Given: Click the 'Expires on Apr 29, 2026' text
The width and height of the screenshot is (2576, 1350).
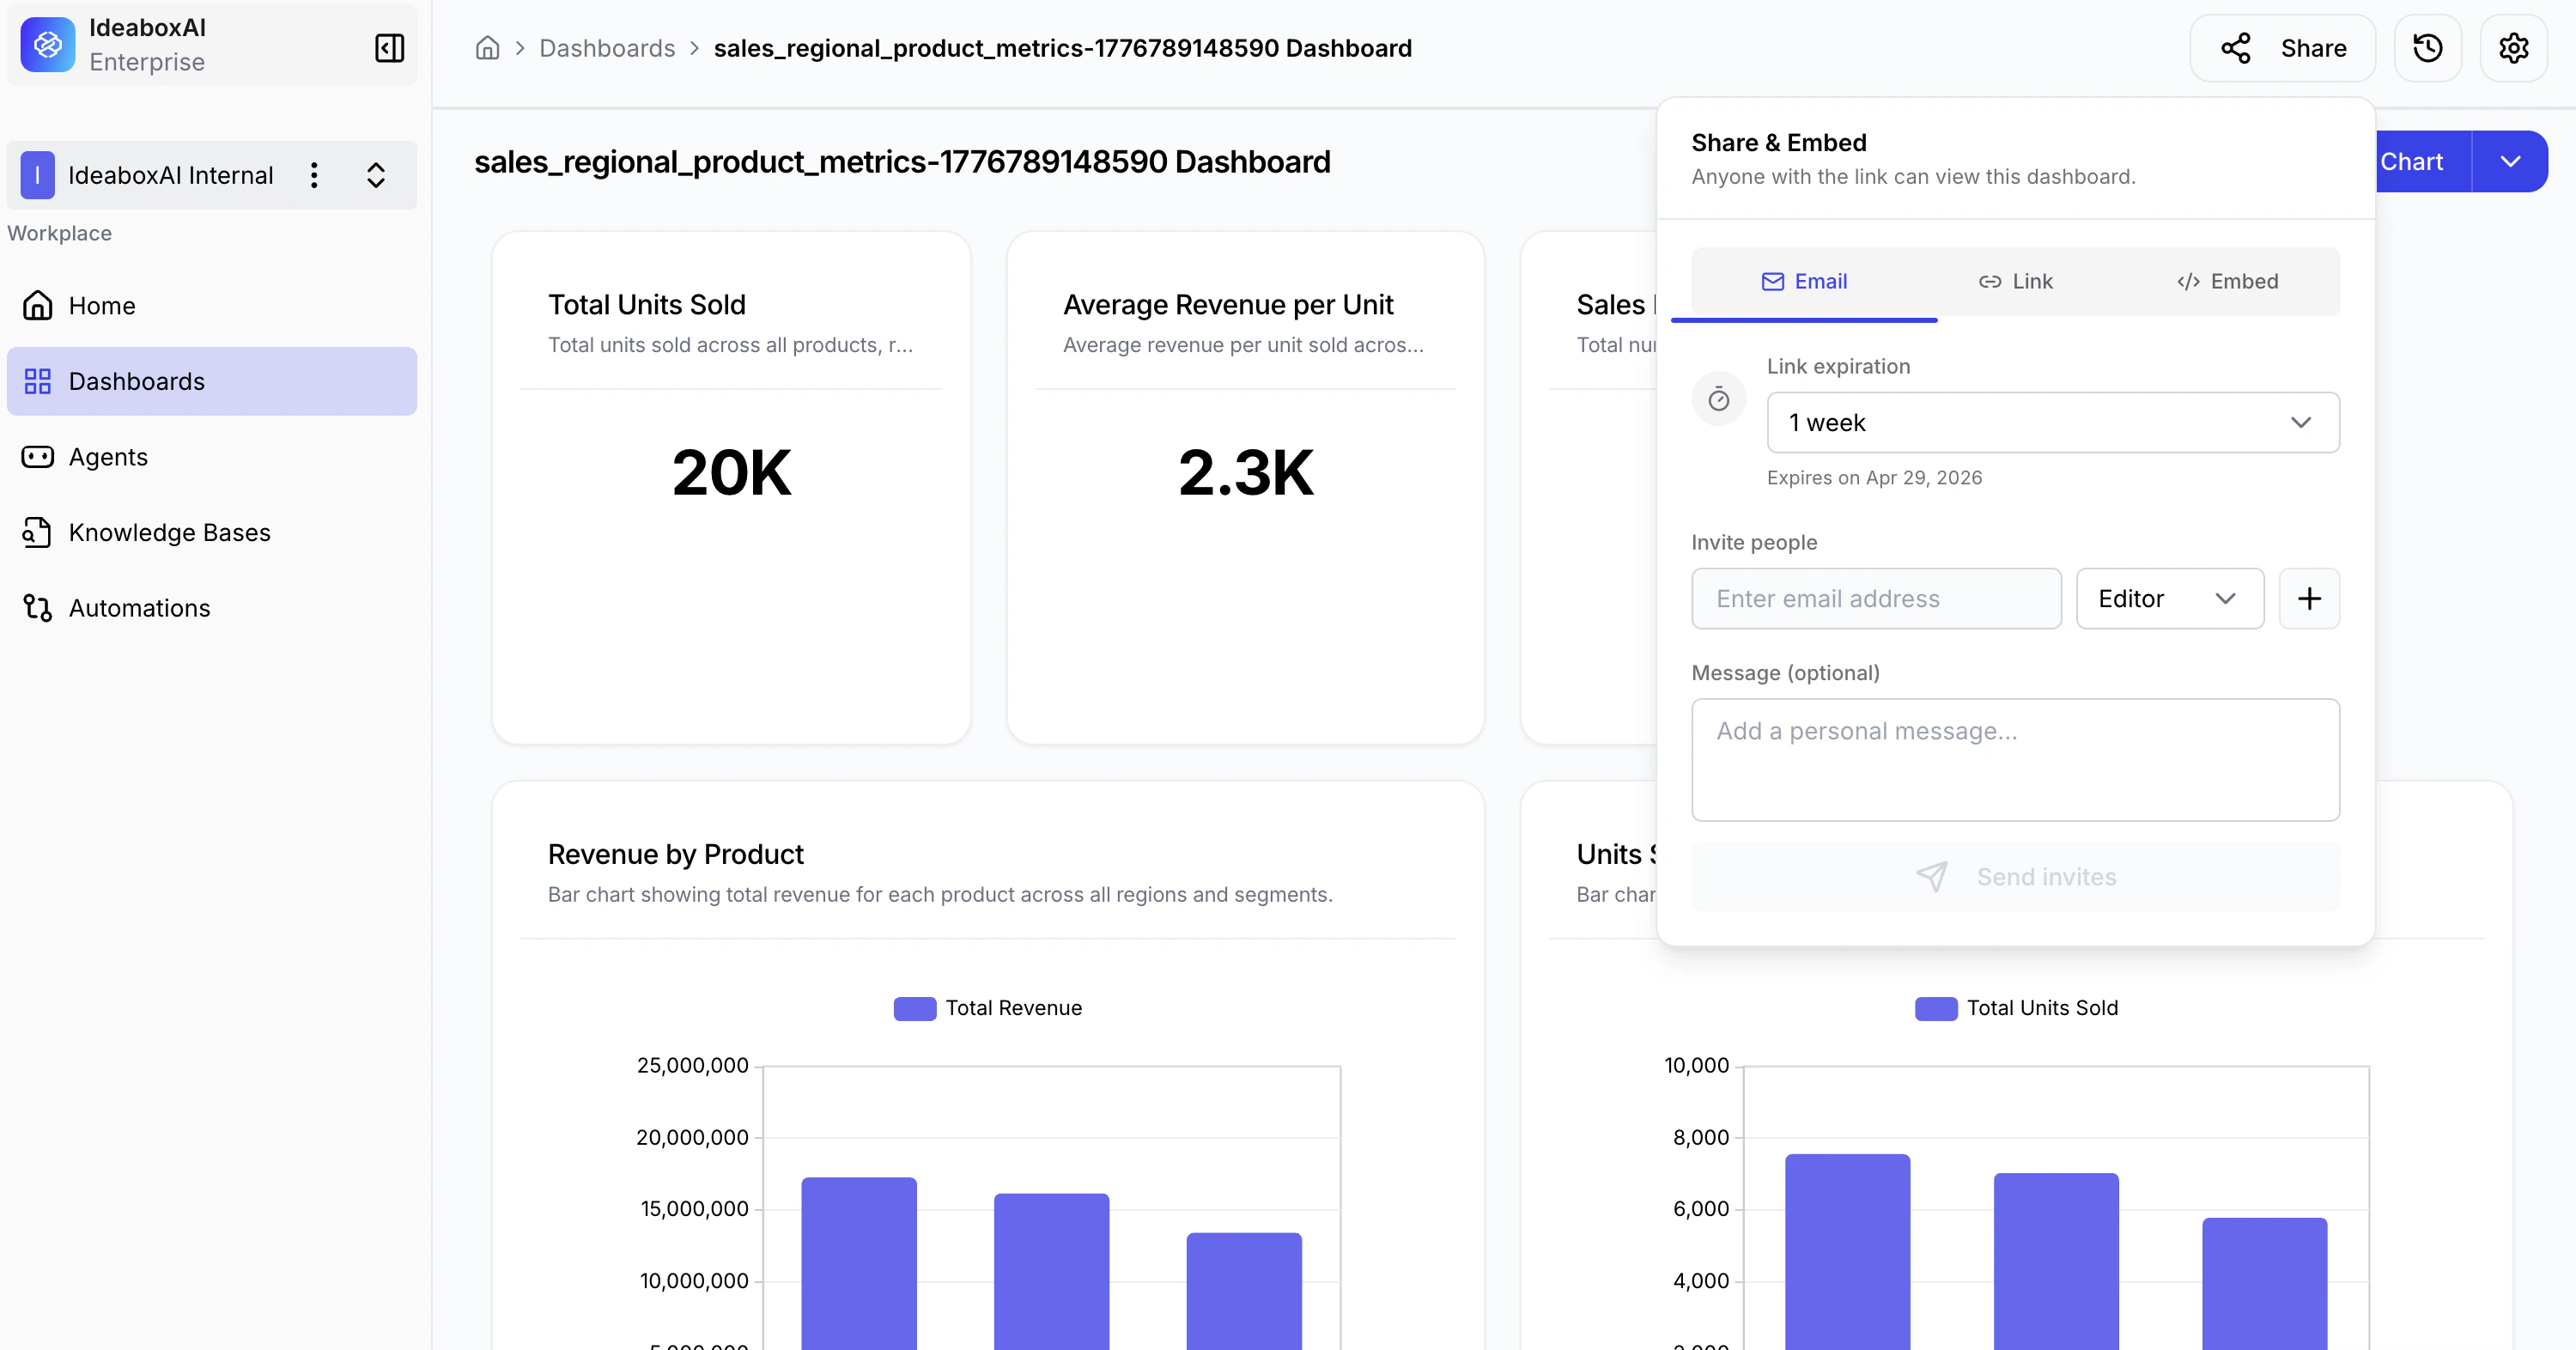Looking at the screenshot, I should point(1874,478).
